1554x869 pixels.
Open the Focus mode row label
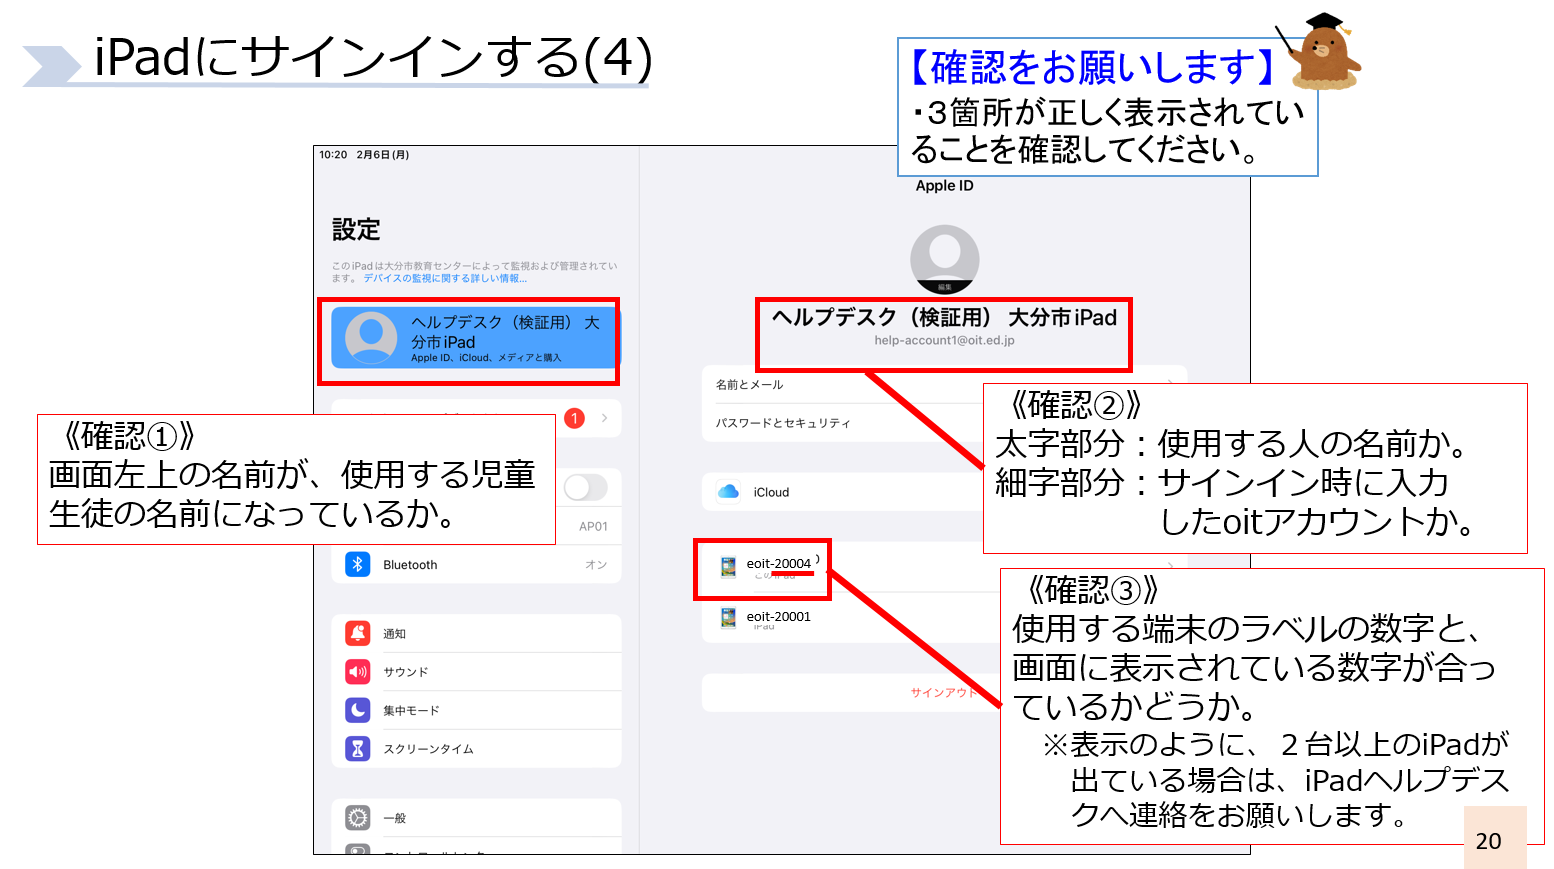tap(411, 710)
